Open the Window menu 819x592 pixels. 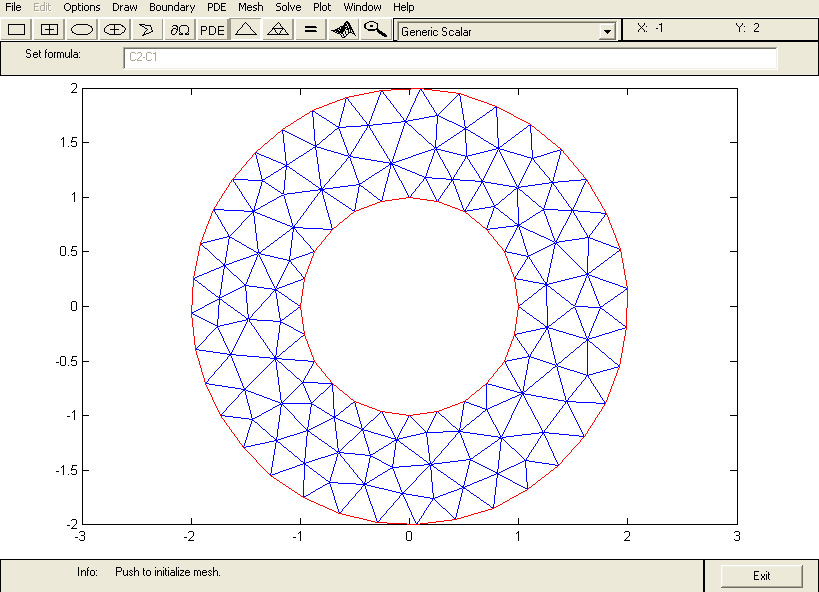[x=362, y=7]
